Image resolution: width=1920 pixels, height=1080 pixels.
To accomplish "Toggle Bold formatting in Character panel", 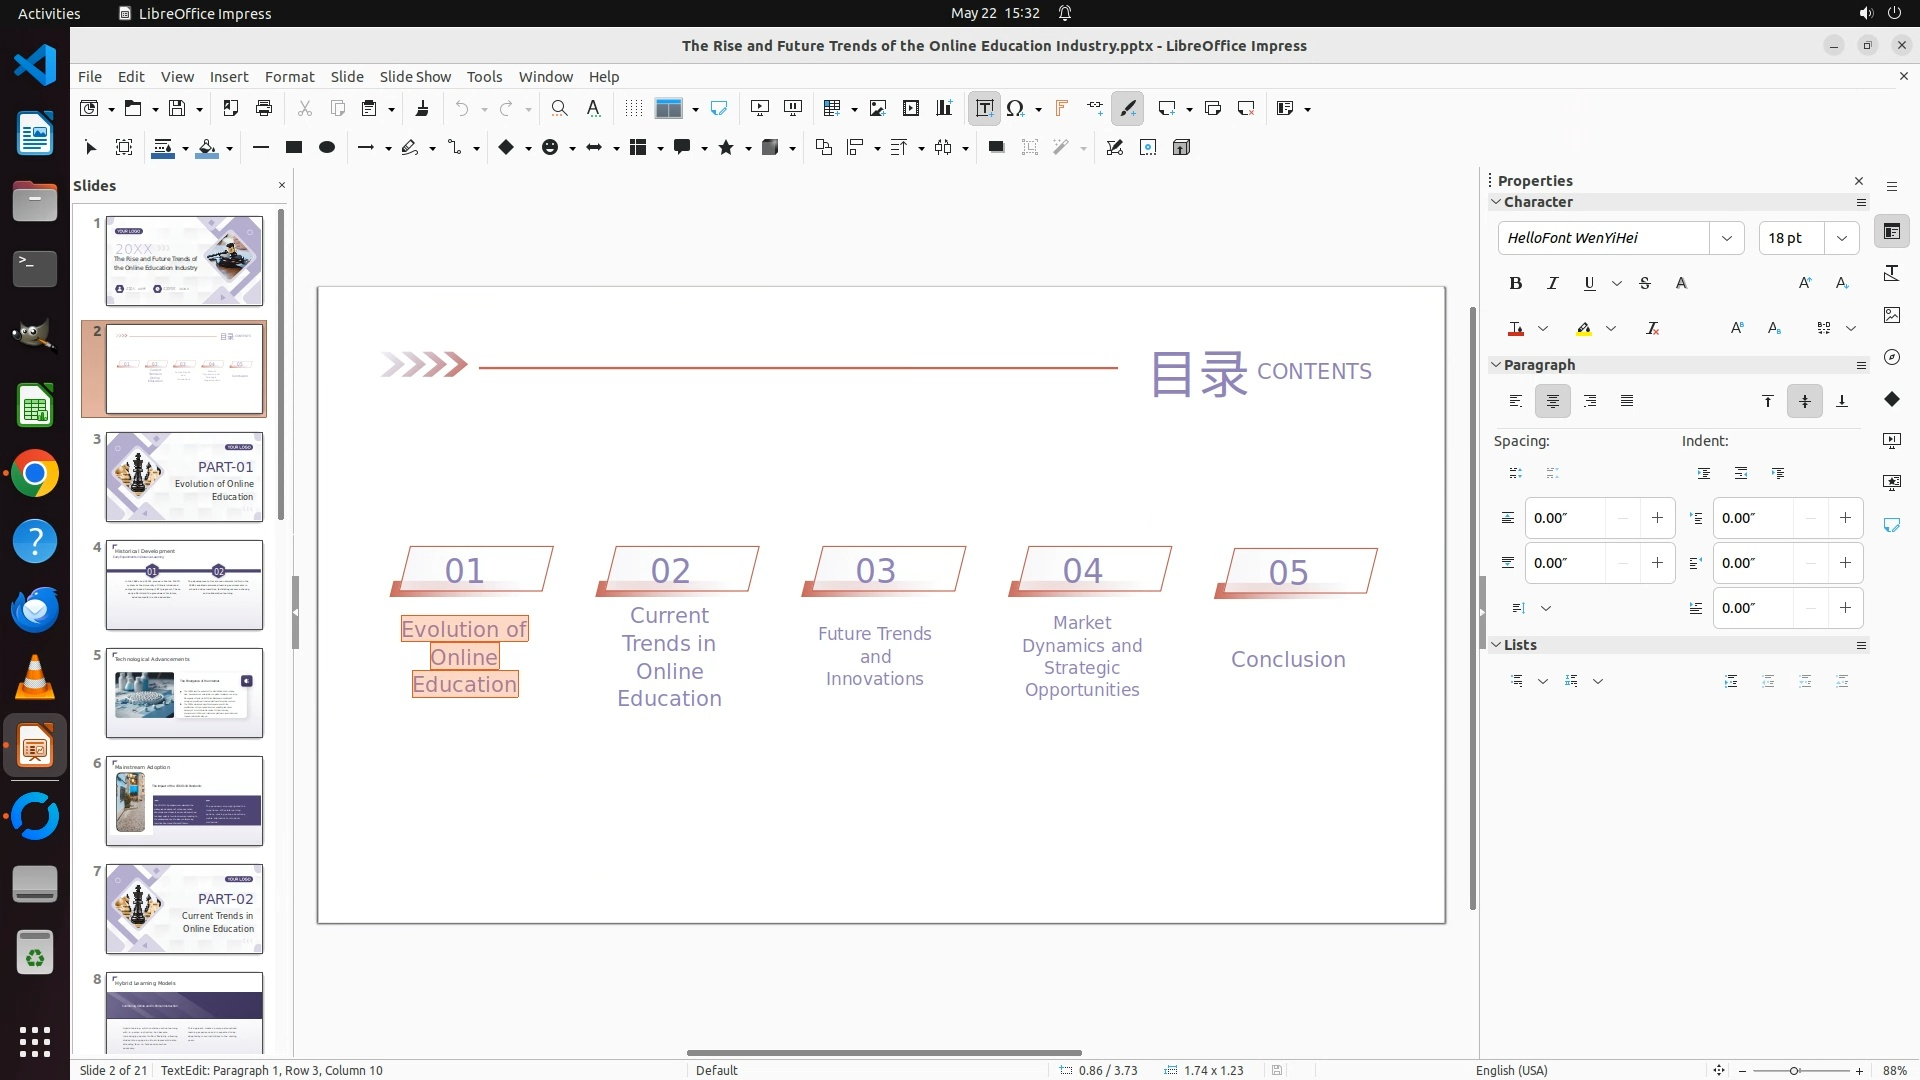I will tap(1516, 284).
